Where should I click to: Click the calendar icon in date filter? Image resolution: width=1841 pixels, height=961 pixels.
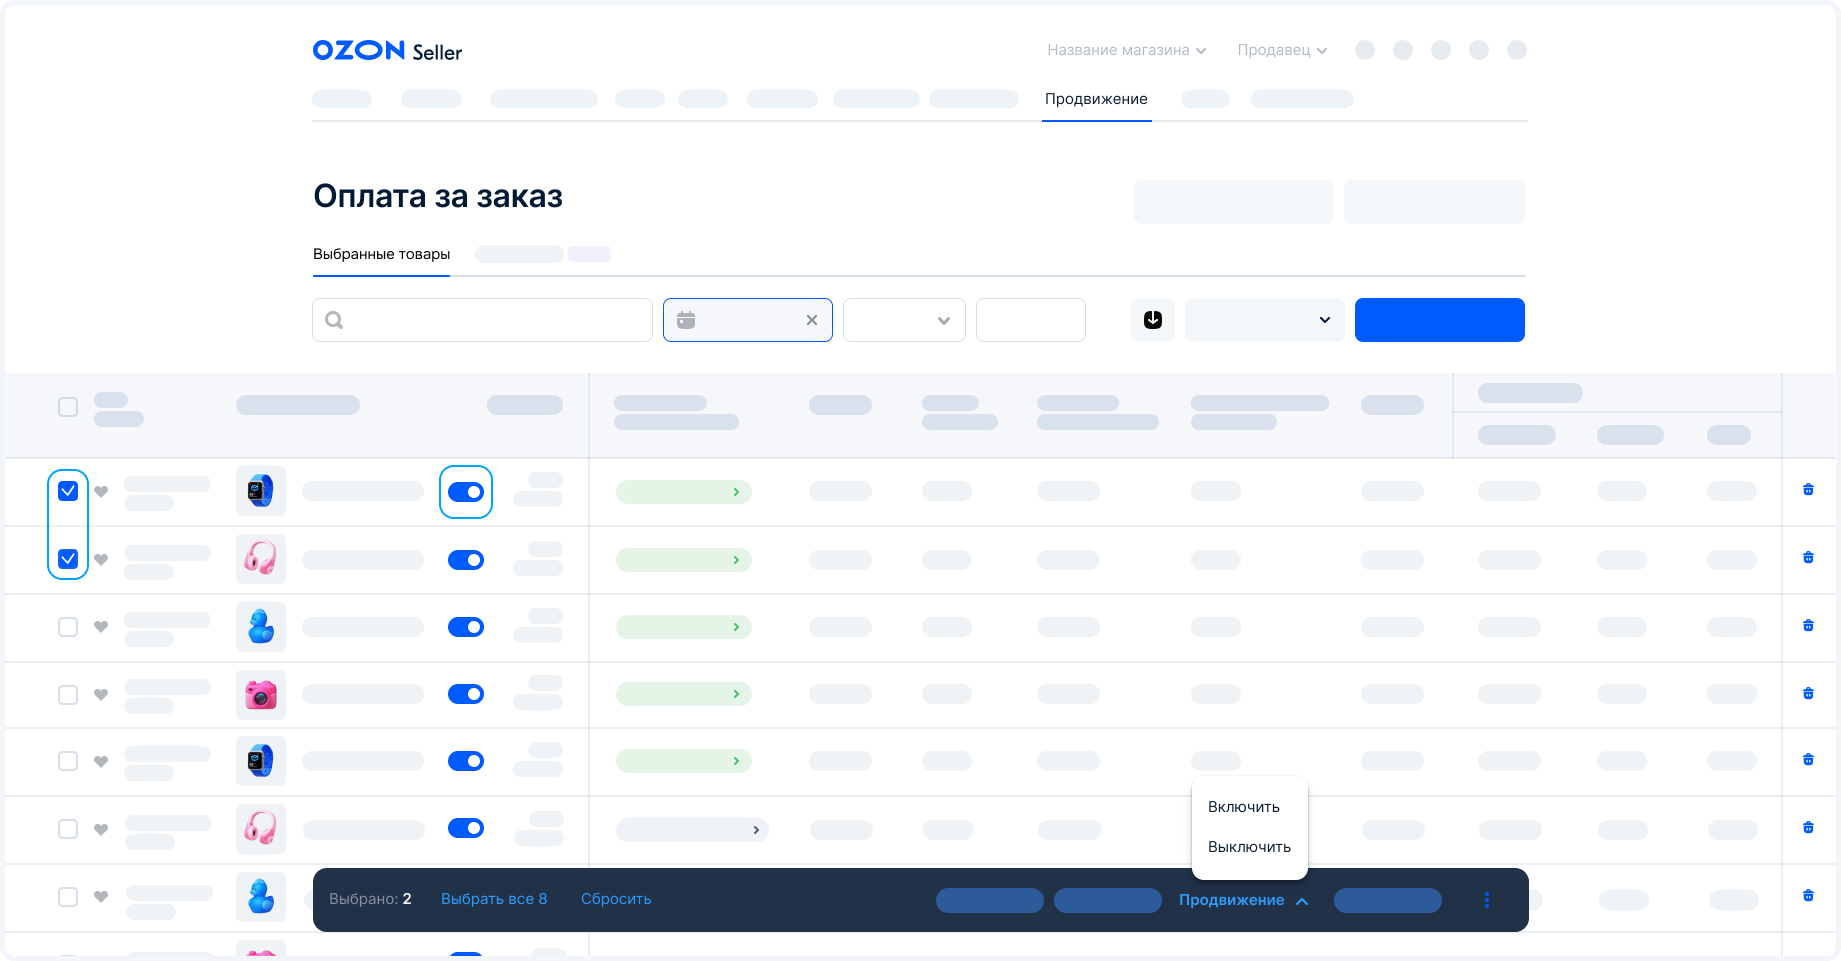pos(686,320)
